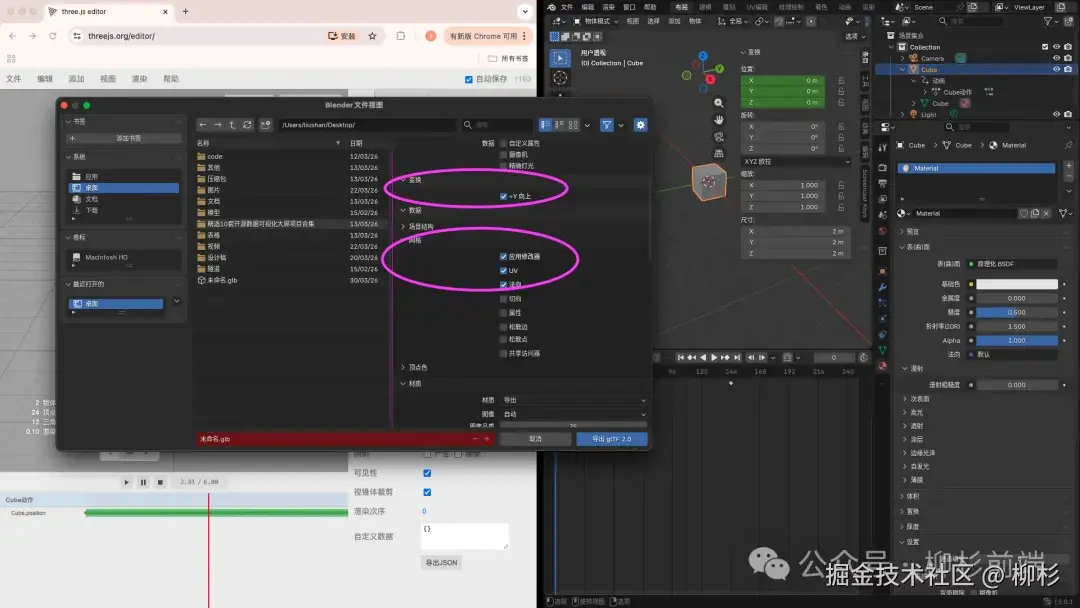The image size is (1080, 608).
Task: Toggle export options gear icon
Action: tap(641, 125)
